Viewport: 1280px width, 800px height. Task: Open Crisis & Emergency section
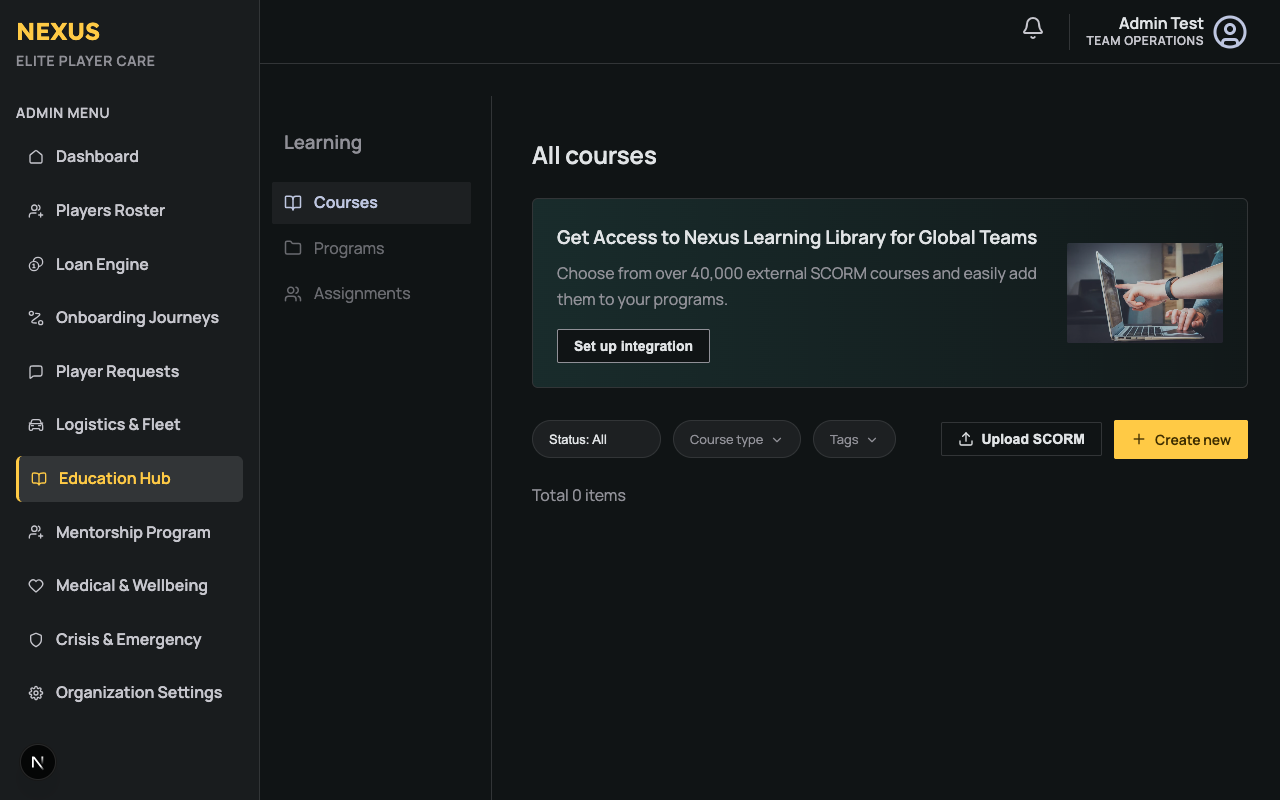[x=129, y=640]
